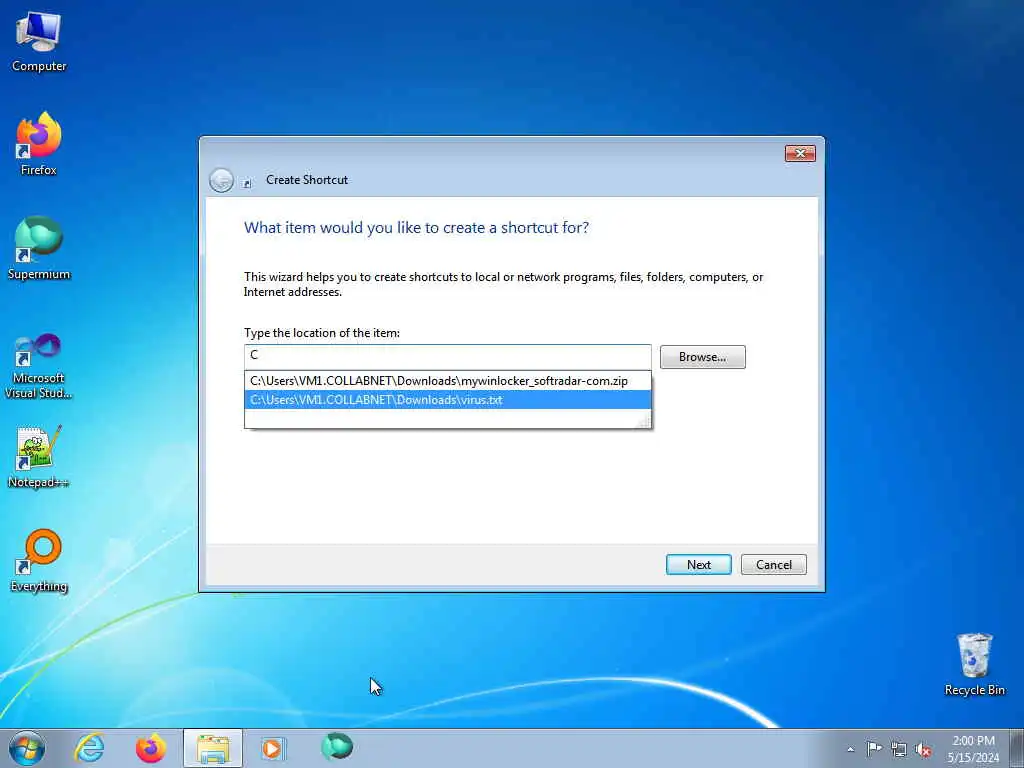The height and width of the screenshot is (768, 1024).
Task: Click the Show desktop strip
Action: (x=1017, y=748)
